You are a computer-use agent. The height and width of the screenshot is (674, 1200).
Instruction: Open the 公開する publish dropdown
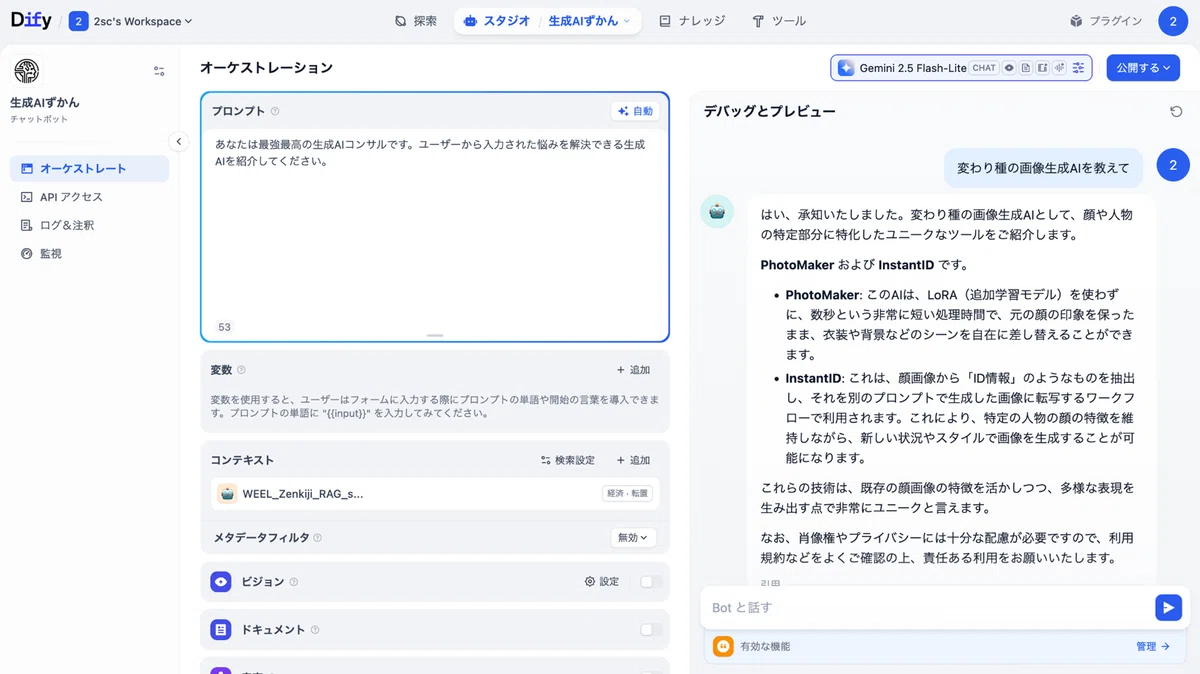(x=1143, y=68)
